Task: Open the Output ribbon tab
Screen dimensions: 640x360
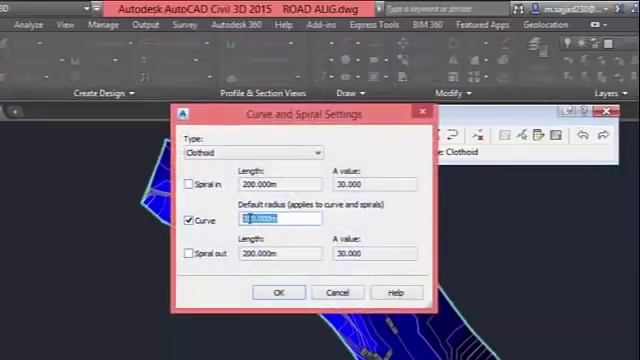Action: click(x=146, y=25)
